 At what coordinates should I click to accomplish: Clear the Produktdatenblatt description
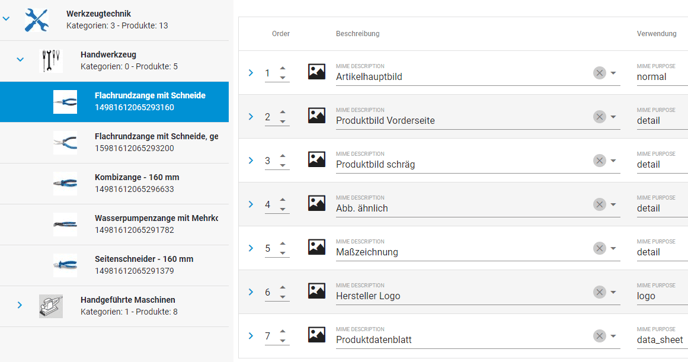click(599, 336)
